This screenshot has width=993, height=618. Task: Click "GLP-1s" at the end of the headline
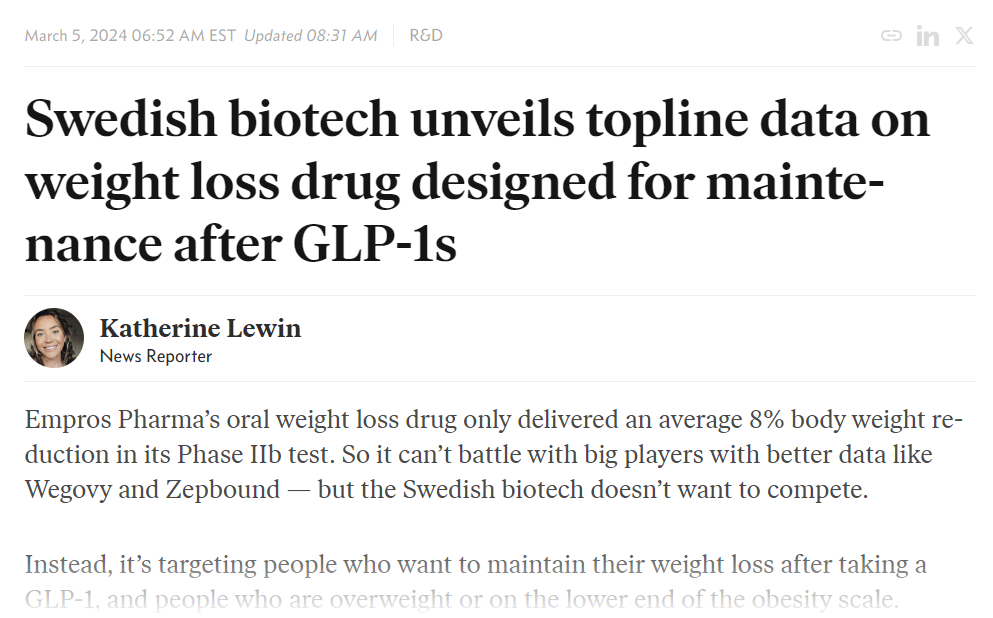pos(374,244)
